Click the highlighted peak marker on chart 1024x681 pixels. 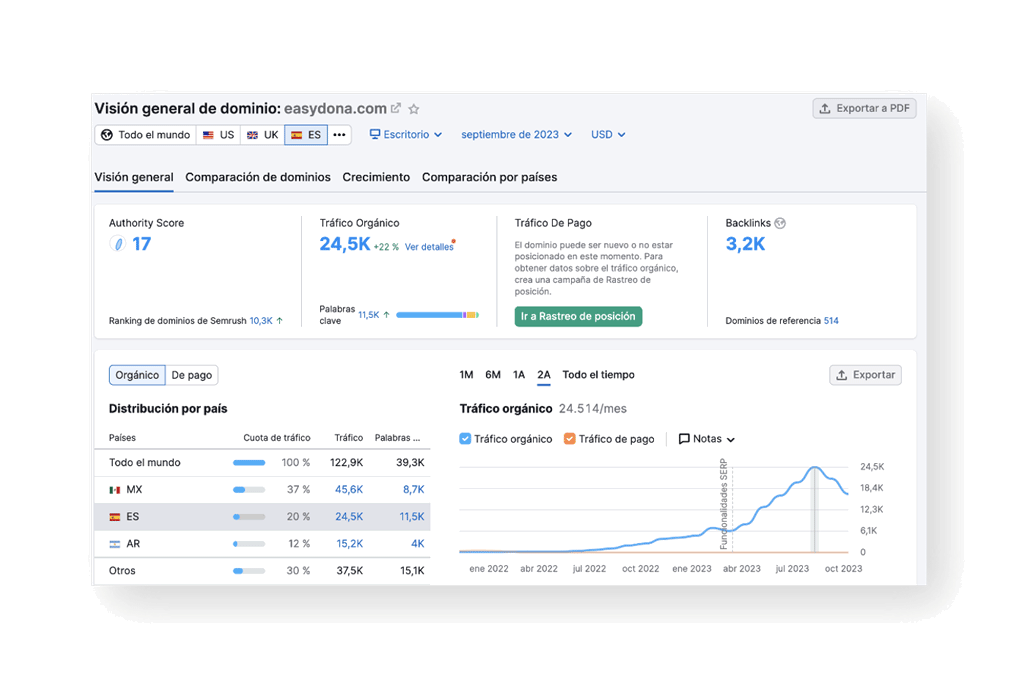tap(814, 509)
